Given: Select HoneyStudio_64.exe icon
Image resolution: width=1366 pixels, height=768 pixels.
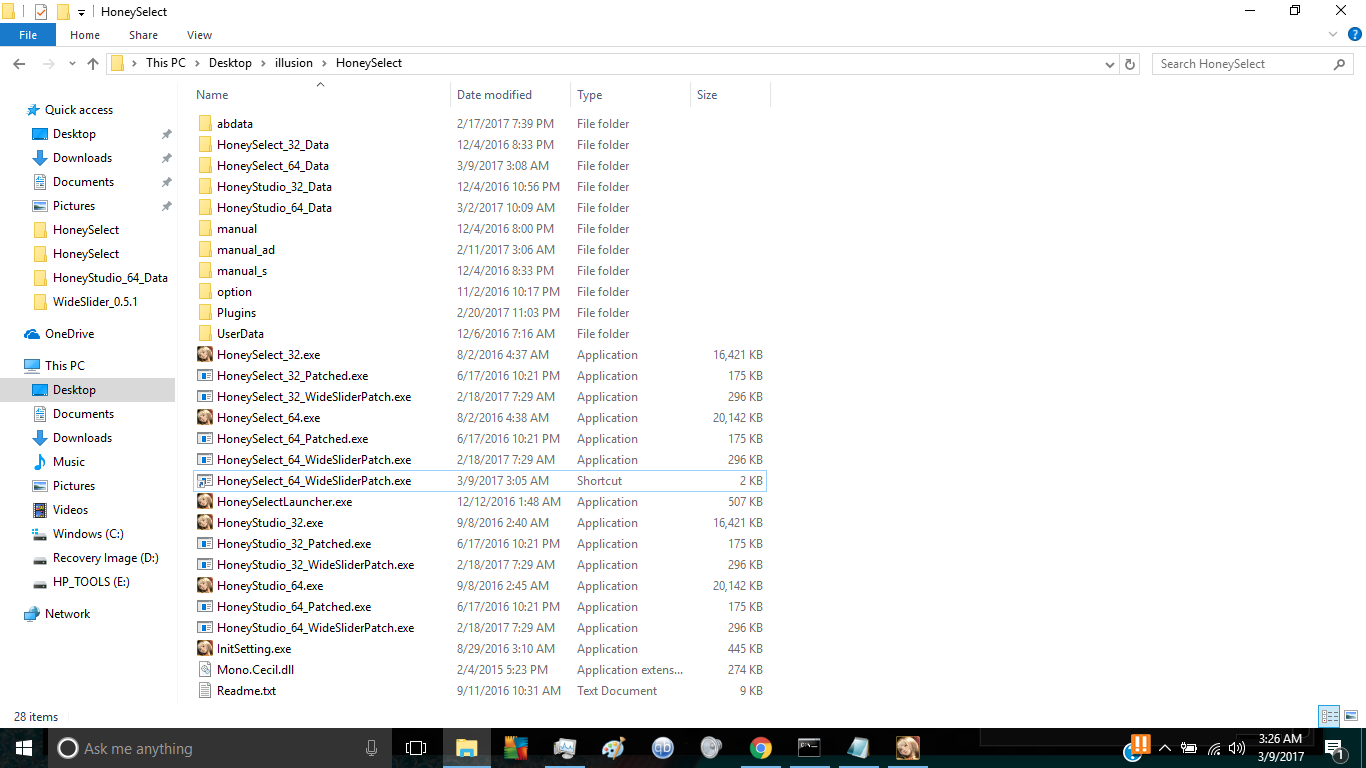Looking at the screenshot, I should pos(205,586).
